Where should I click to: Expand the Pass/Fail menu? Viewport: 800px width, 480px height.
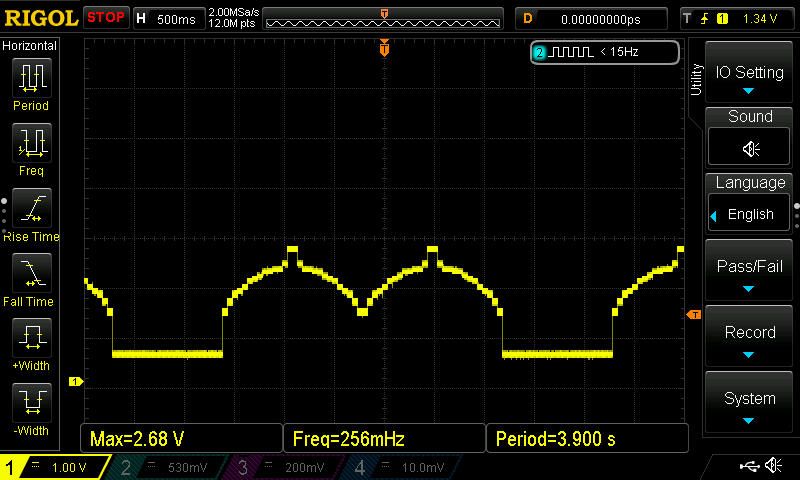click(x=750, y=272)
